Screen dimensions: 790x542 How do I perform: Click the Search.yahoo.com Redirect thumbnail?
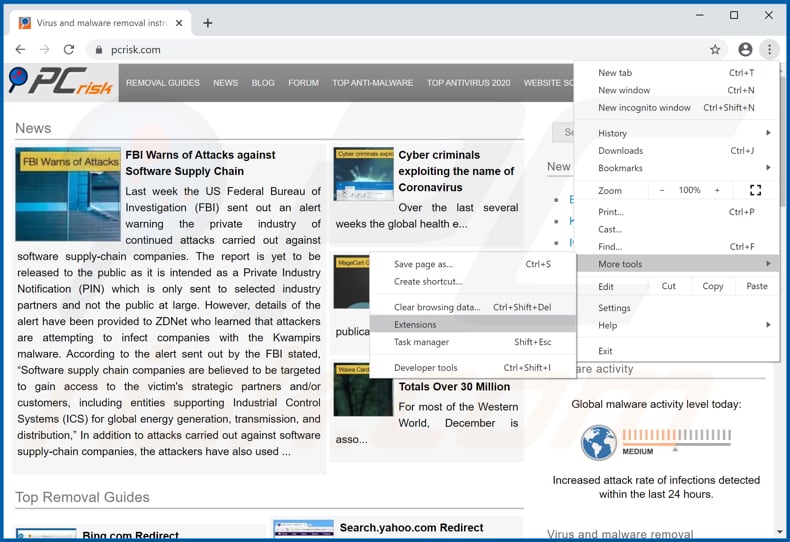pyautogui.click(x=303, y=529)
